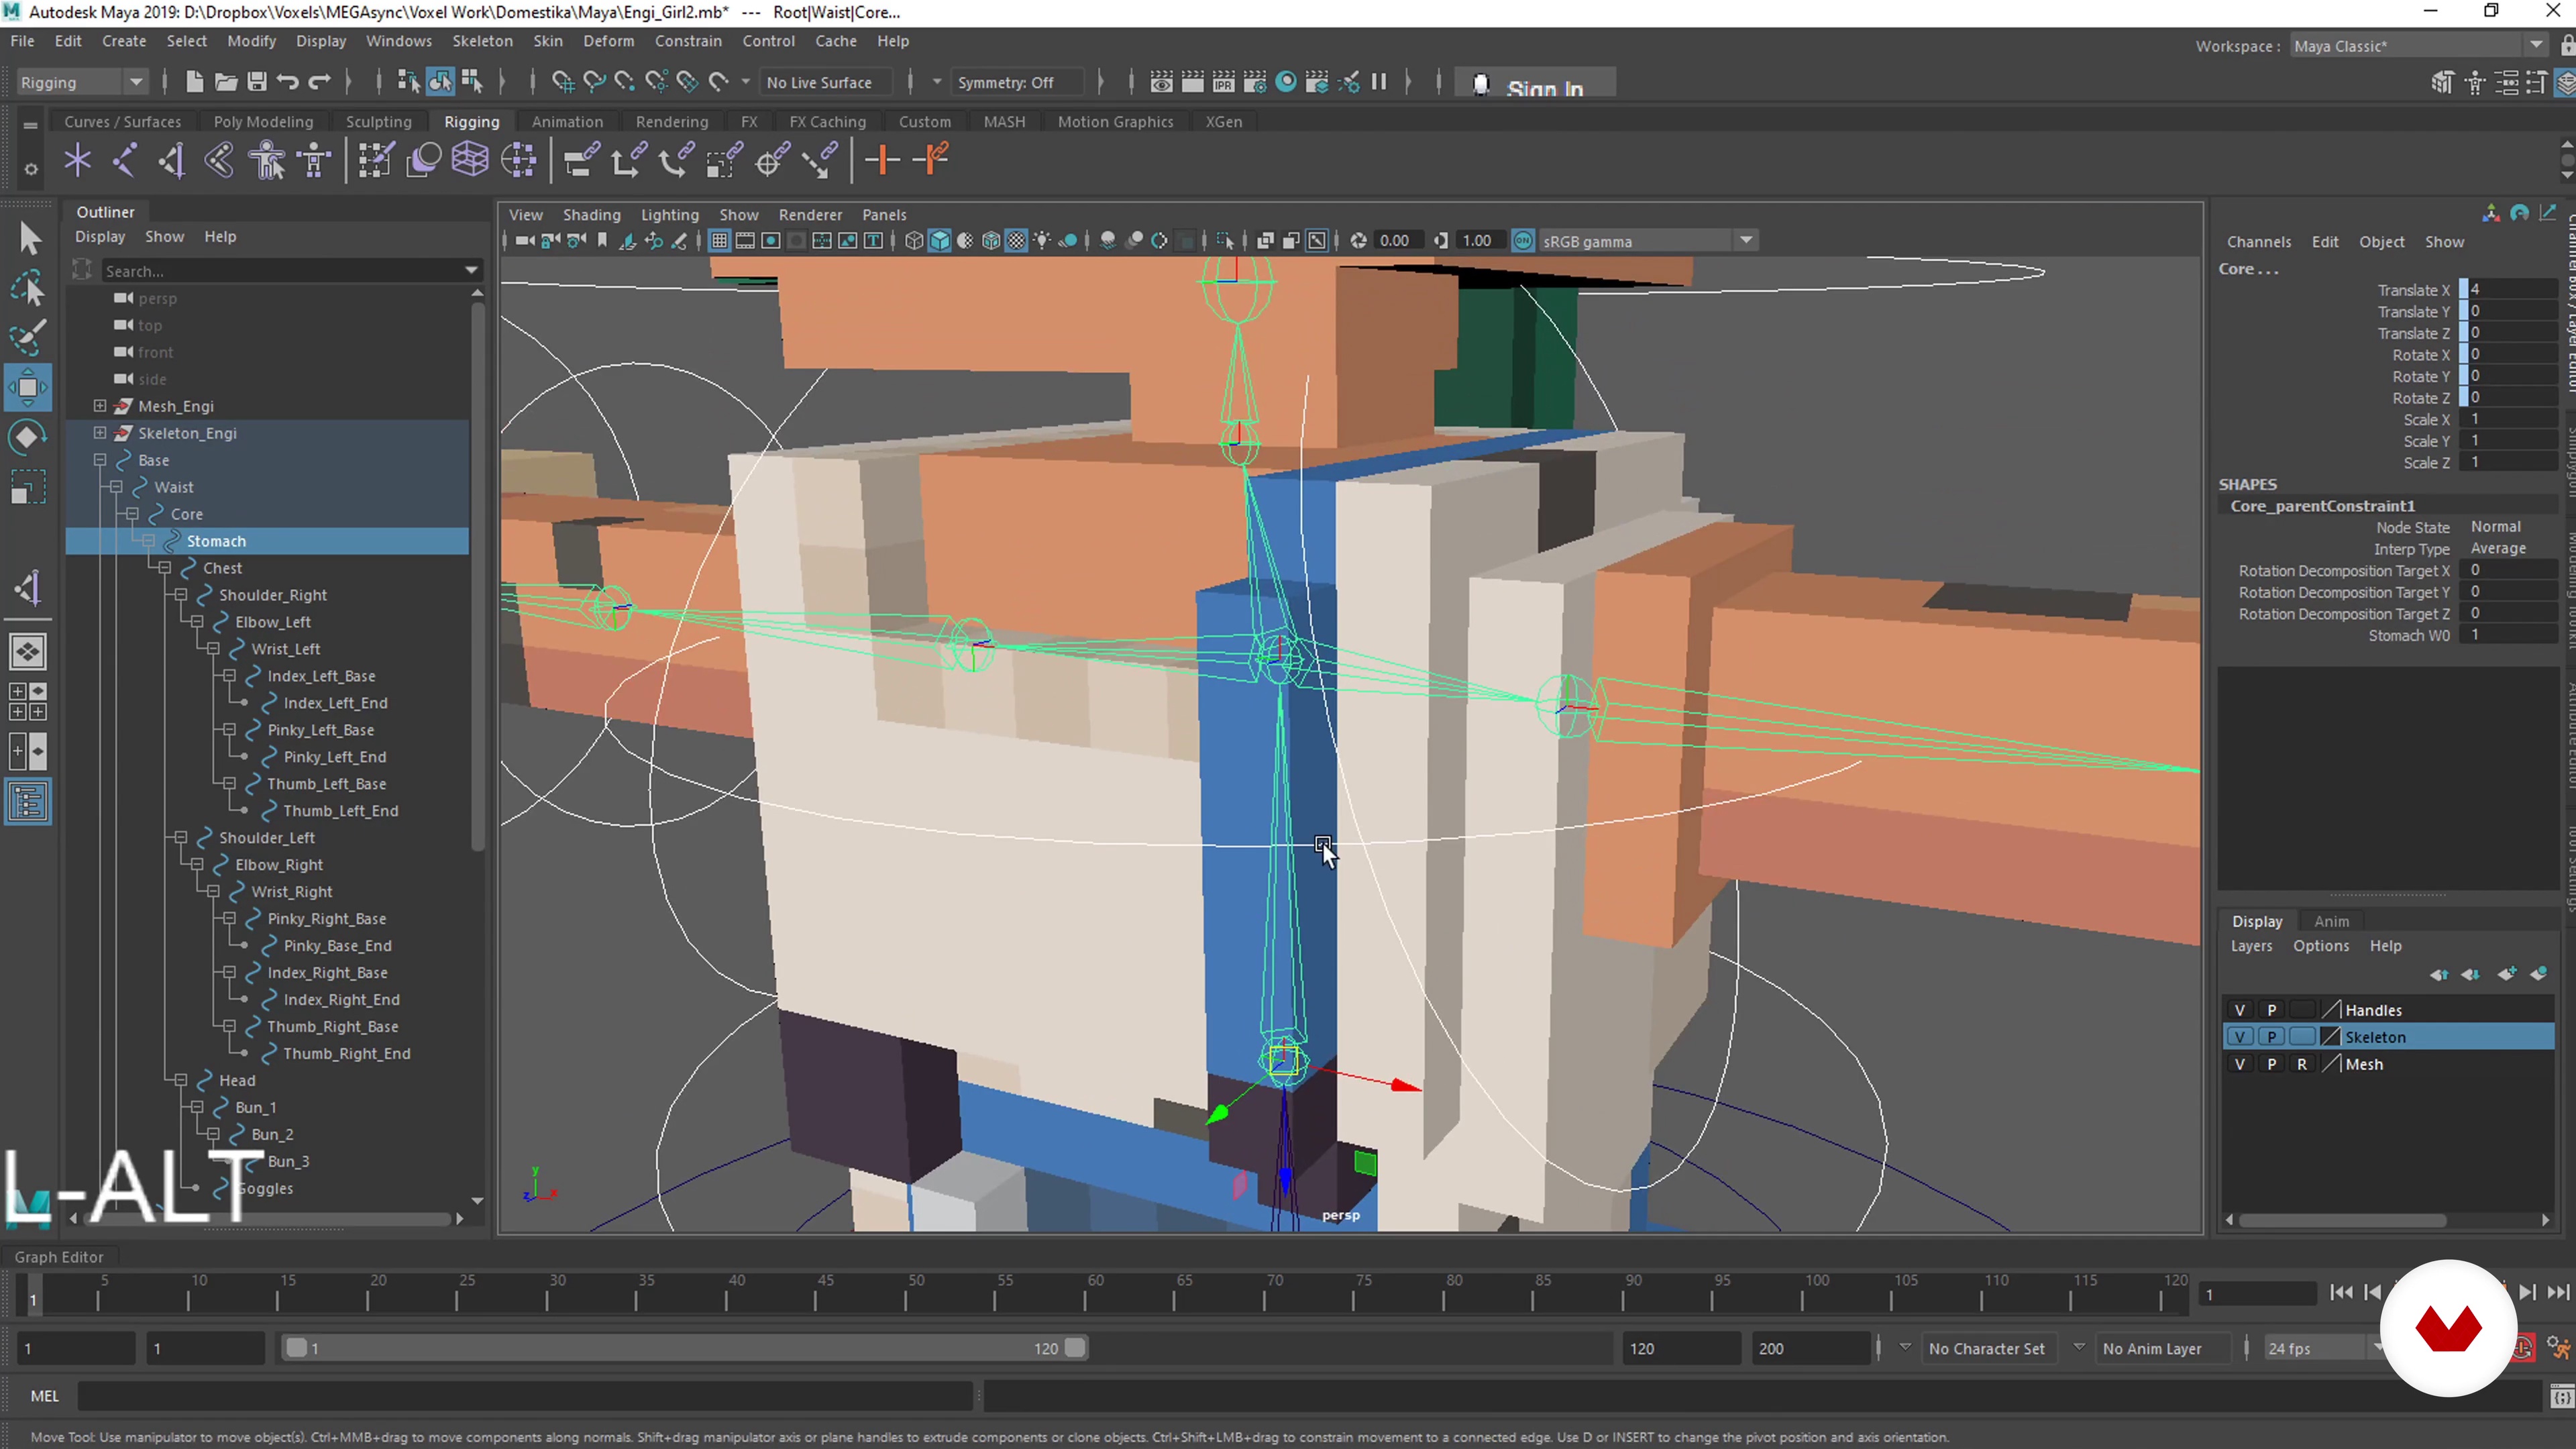Screen dimensions: 2576x1449
Task: Activate the Paint Selection tool
Action: click(x=29, y=337)
